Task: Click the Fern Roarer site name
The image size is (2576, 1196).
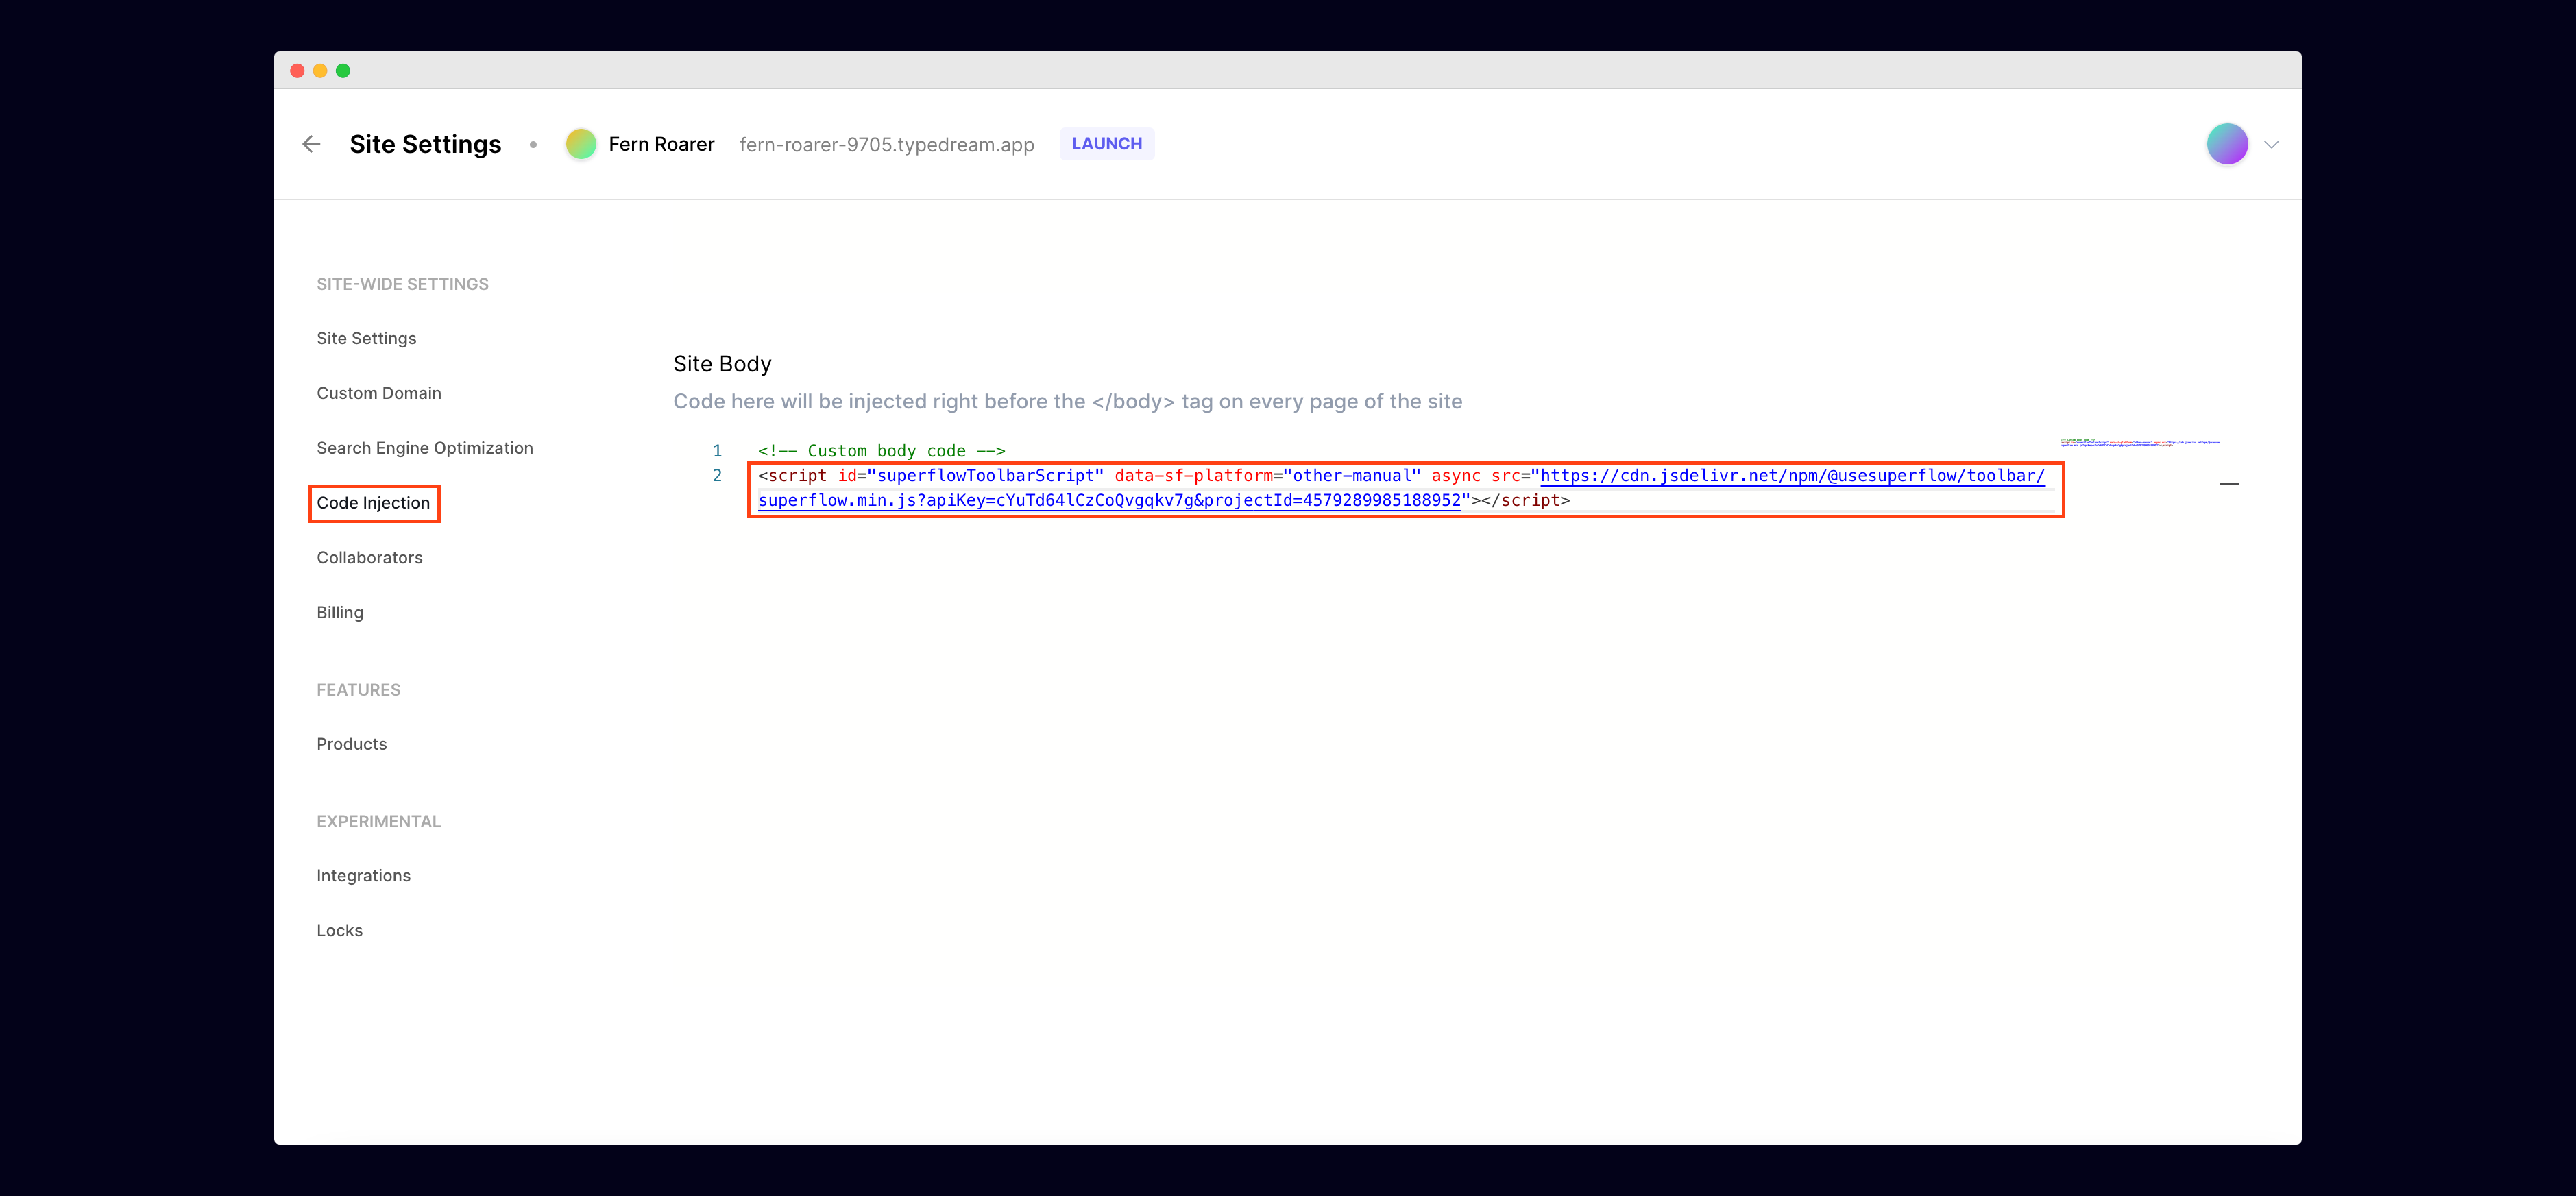Action: 661,144
